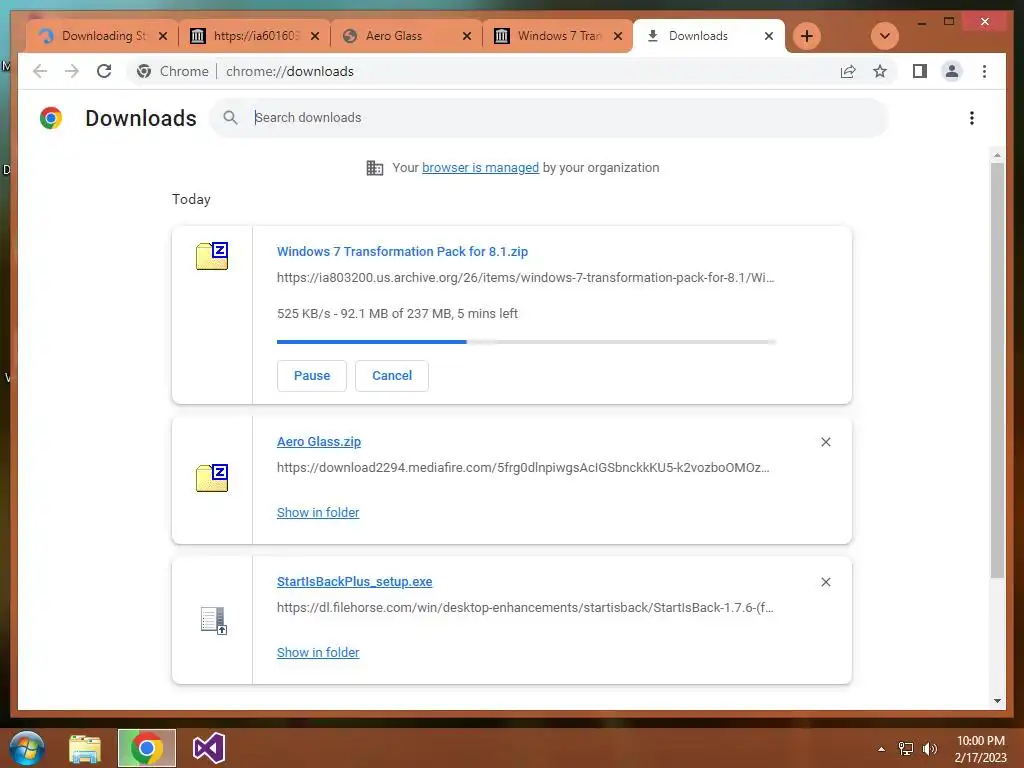Image resolution: width=1024 pixels, height=768 pixels.
Task: Open the profile avatar menu
Action: (x=952, y=71)
